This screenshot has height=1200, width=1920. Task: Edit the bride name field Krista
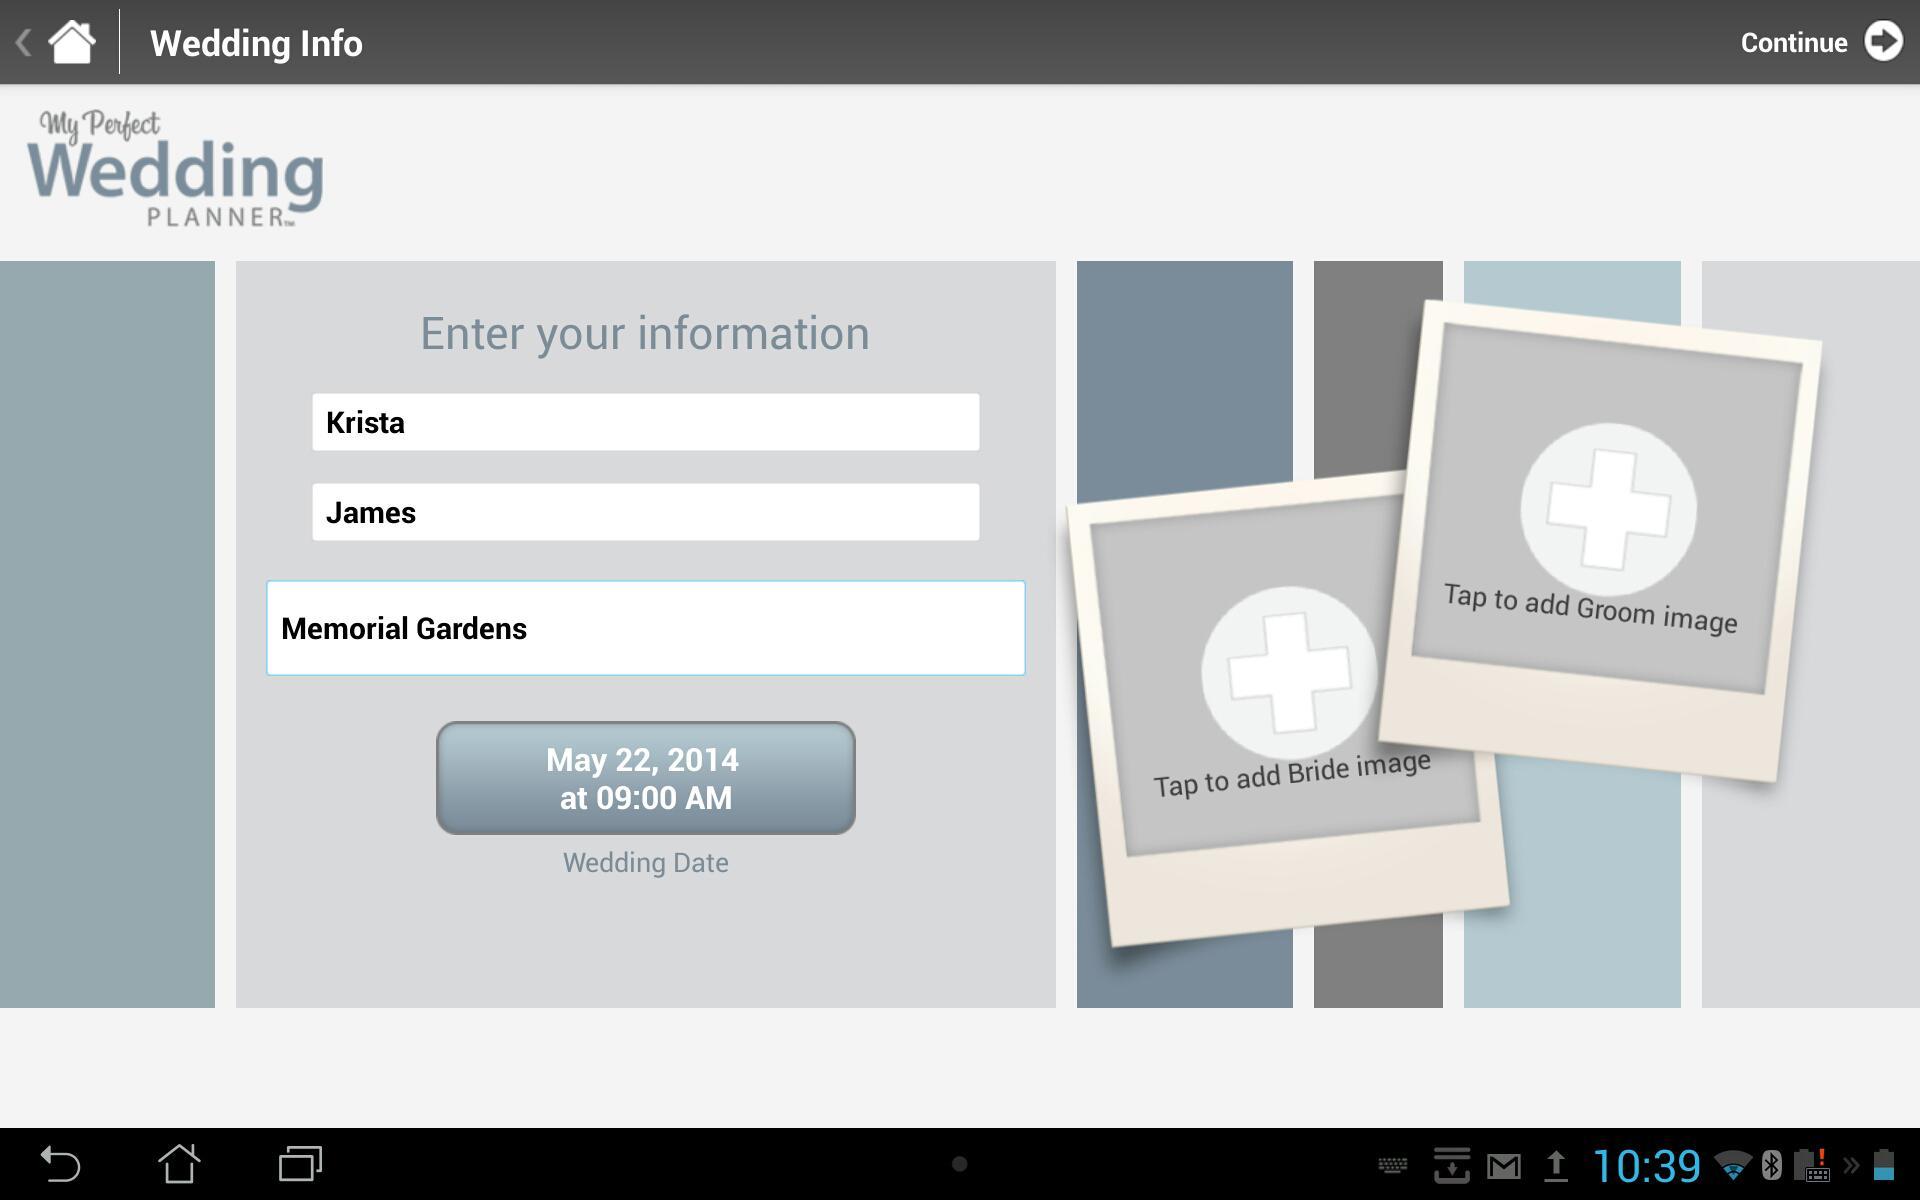coord(645,422)
